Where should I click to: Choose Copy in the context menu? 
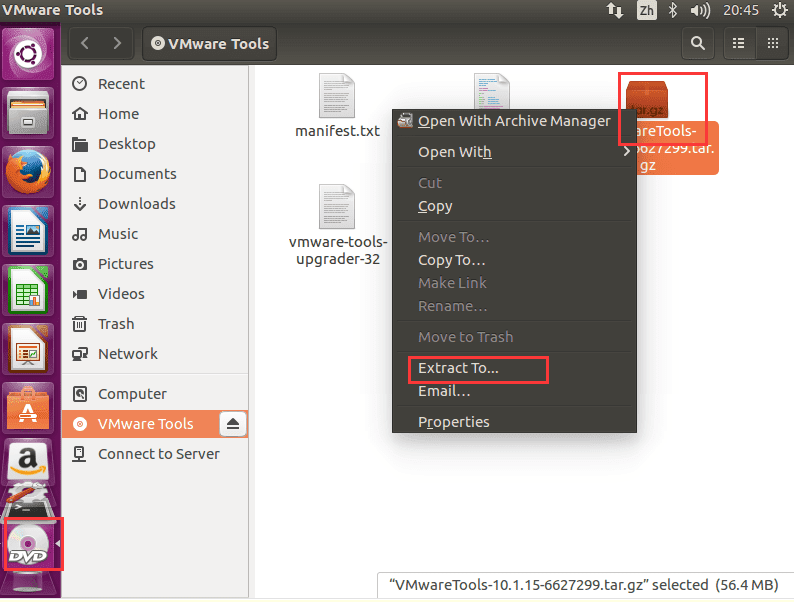[x=514, y=206]
